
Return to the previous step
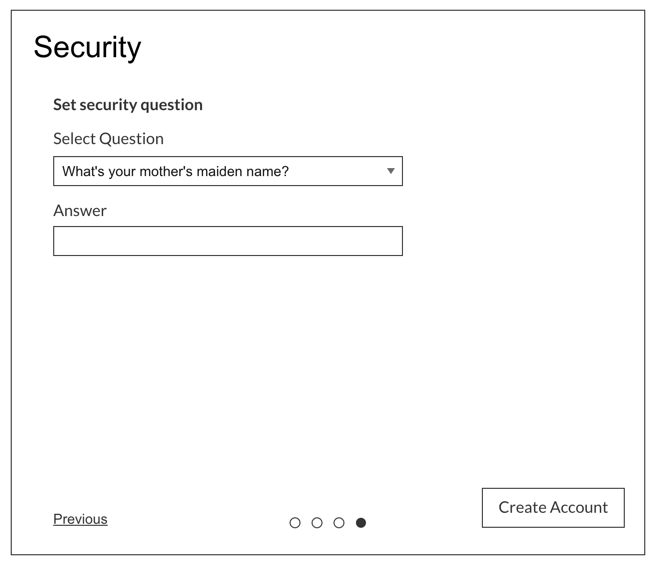(x=80, y=519)
